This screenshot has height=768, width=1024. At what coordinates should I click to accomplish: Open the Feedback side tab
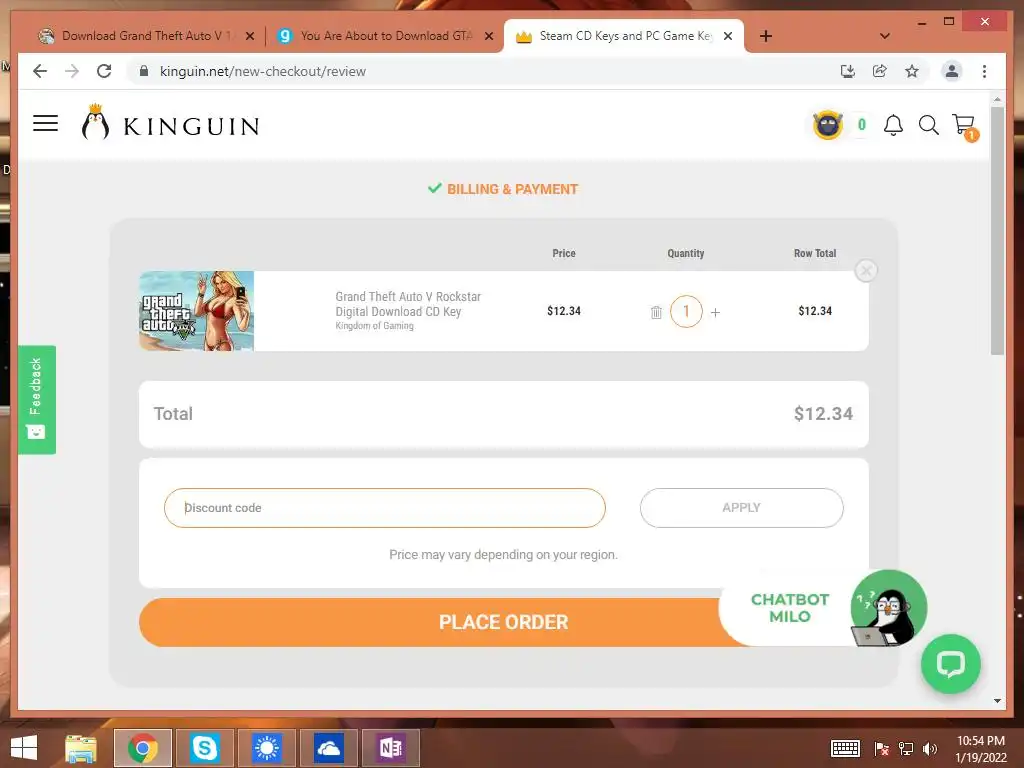tap(37, 400)
